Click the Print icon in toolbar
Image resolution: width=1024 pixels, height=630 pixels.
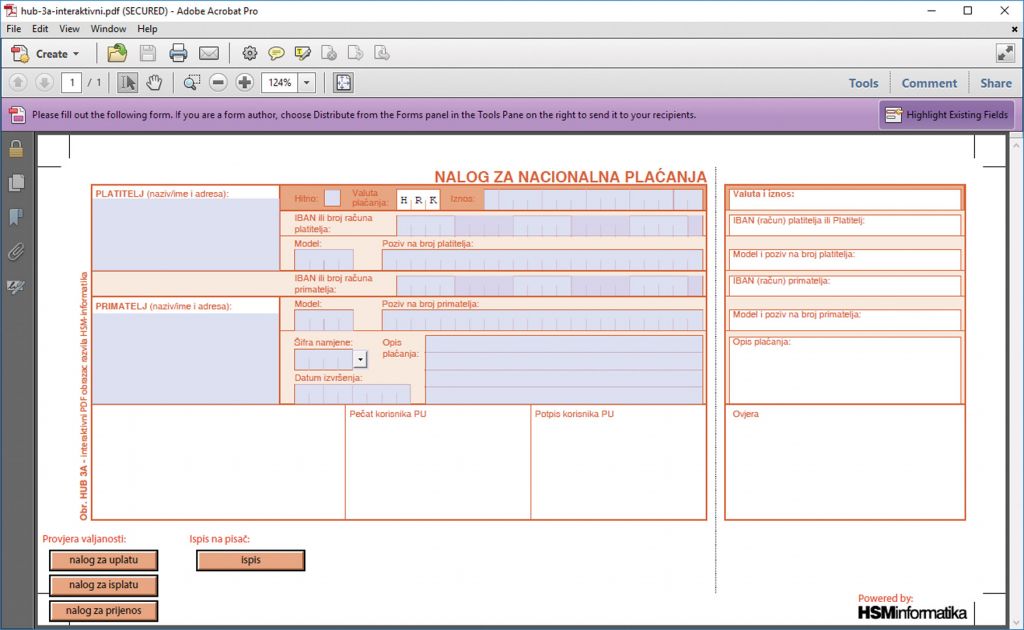178,53
